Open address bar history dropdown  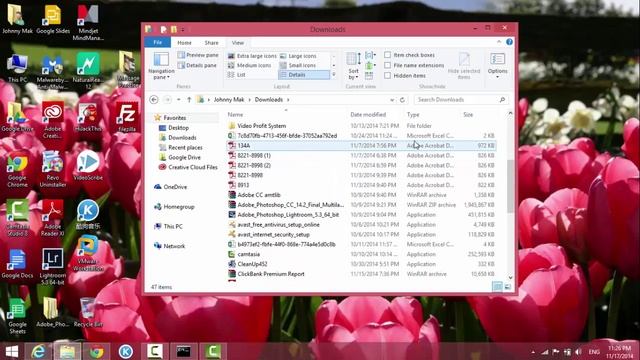(x=392, y=100)
